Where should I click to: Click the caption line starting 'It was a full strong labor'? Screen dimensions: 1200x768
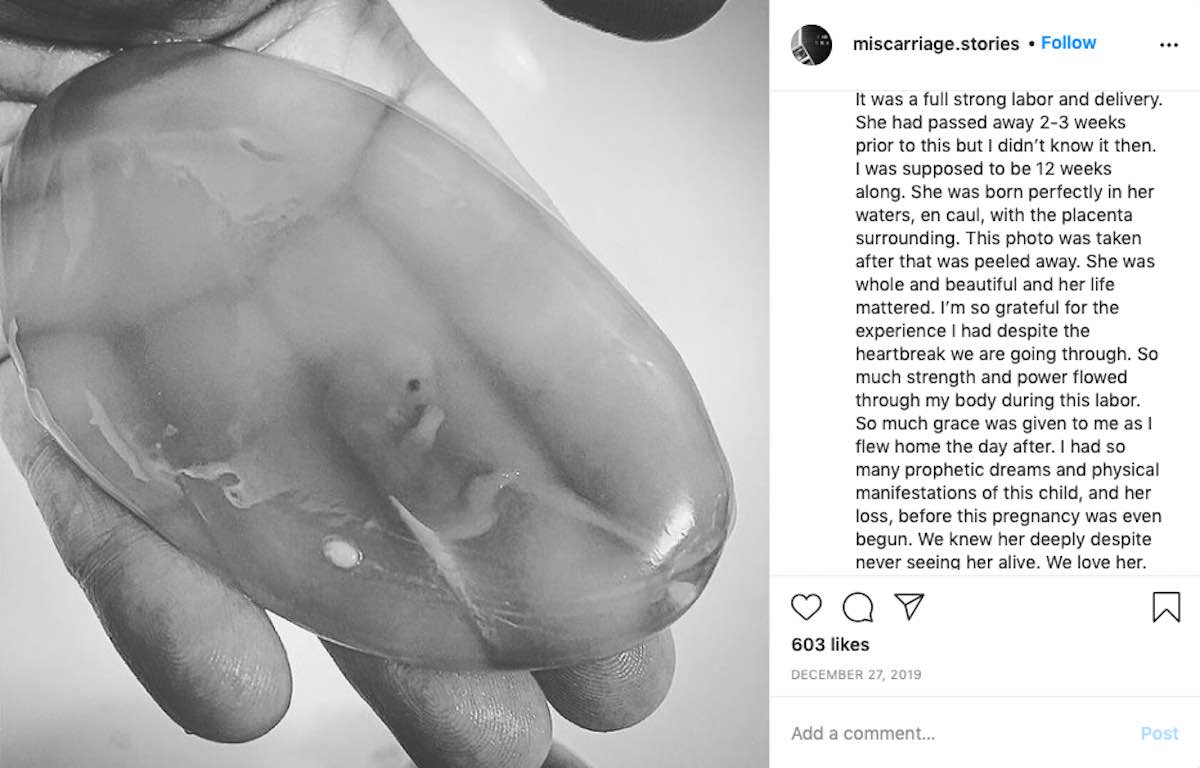[1009, 100]
